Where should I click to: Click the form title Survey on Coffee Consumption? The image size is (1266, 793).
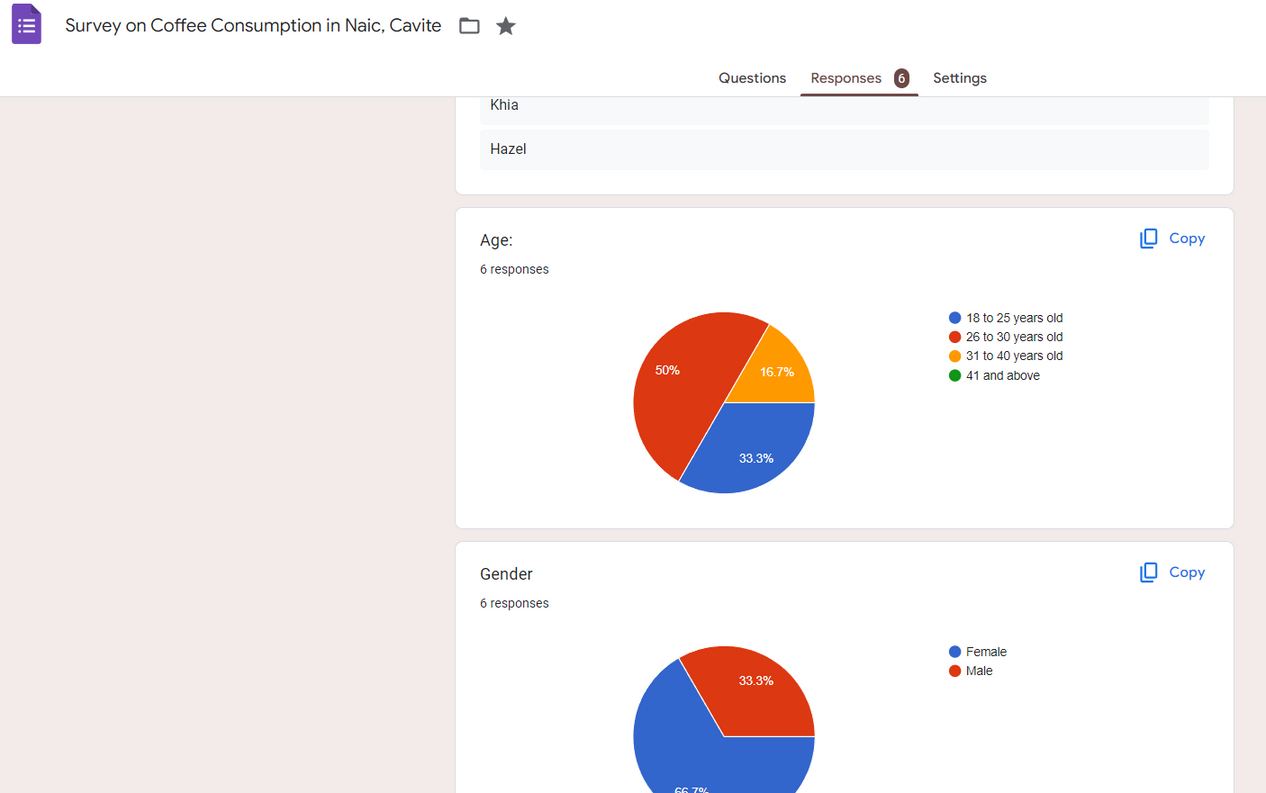point(253,26)
